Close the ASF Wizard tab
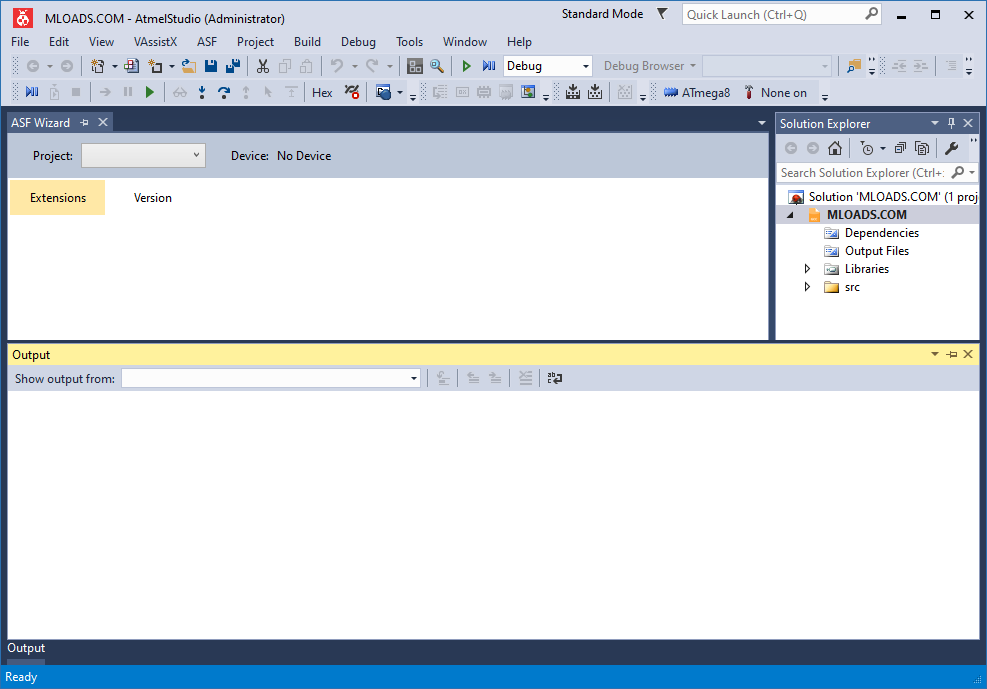 pyautogui.click(x=103, y=123)
